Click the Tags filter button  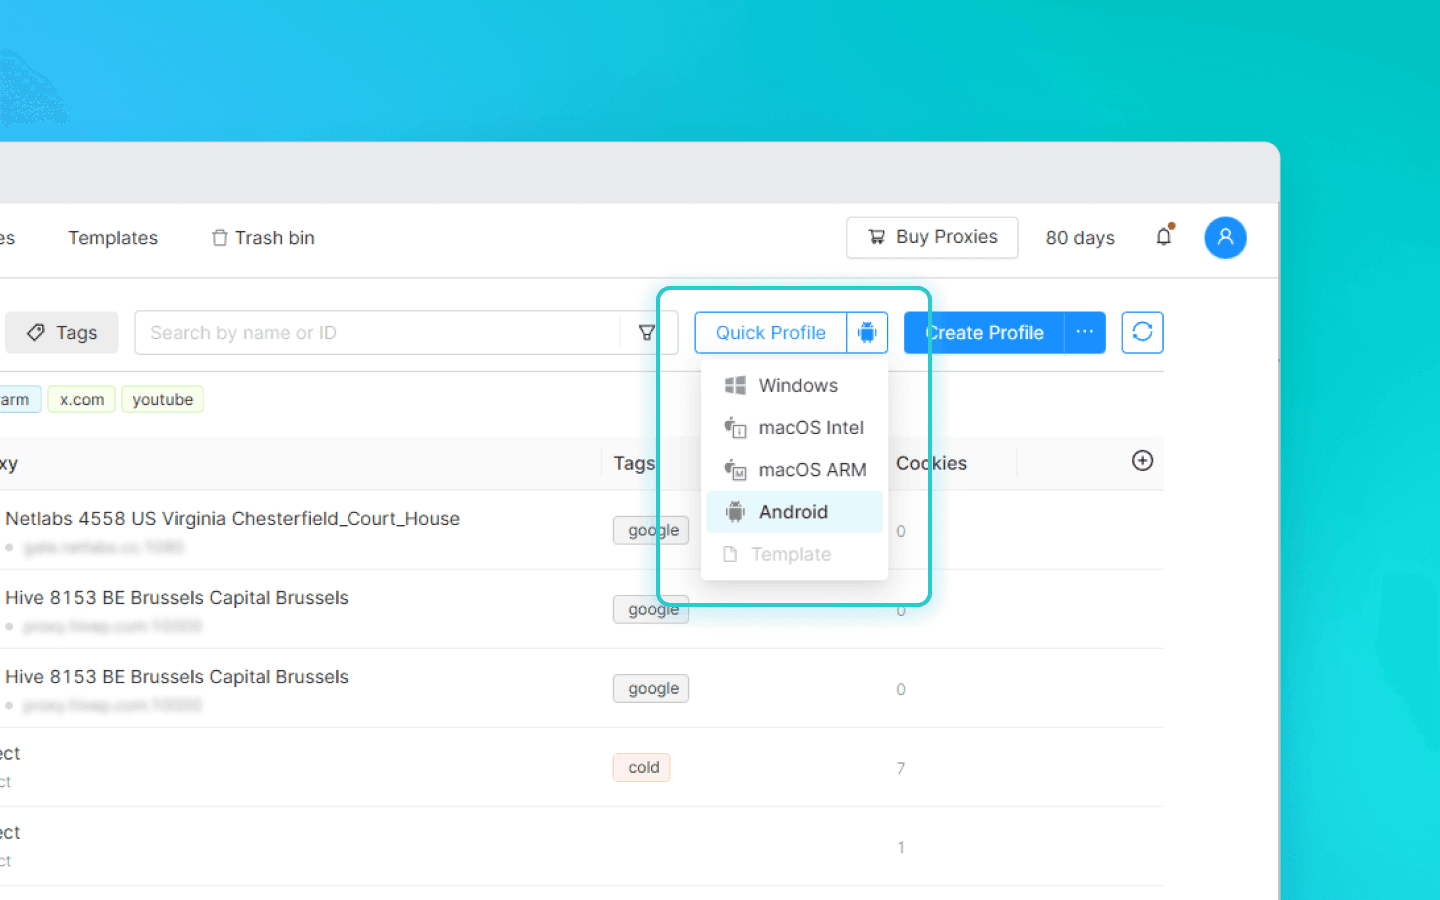[x=62, y=333]
